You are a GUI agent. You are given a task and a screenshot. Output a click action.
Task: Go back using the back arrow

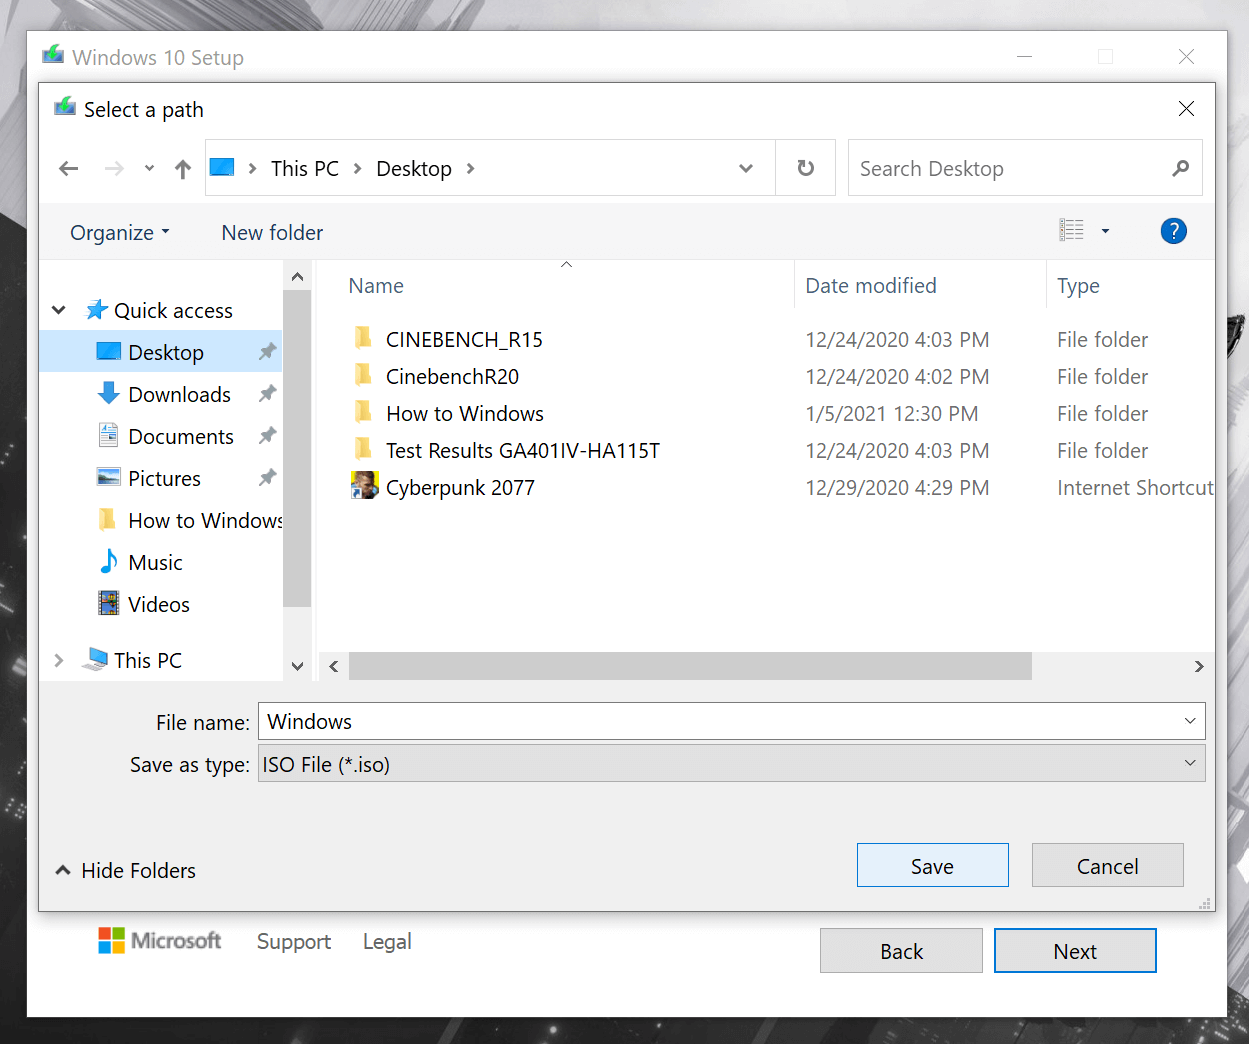click(69, 169)
